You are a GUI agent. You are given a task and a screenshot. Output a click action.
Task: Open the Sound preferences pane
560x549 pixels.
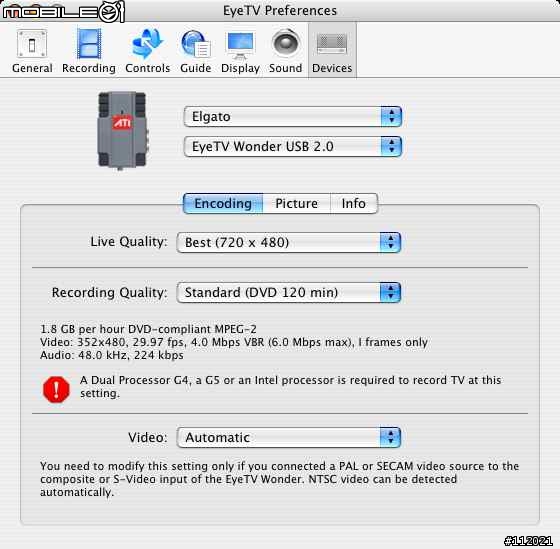tap(285, 51)
